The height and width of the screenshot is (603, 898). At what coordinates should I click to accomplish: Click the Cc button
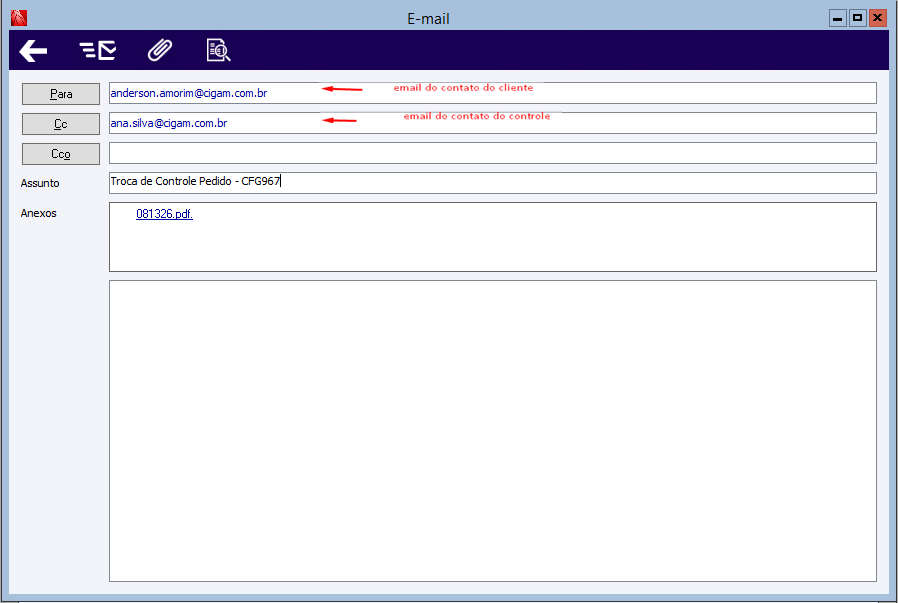pos(61,124)
